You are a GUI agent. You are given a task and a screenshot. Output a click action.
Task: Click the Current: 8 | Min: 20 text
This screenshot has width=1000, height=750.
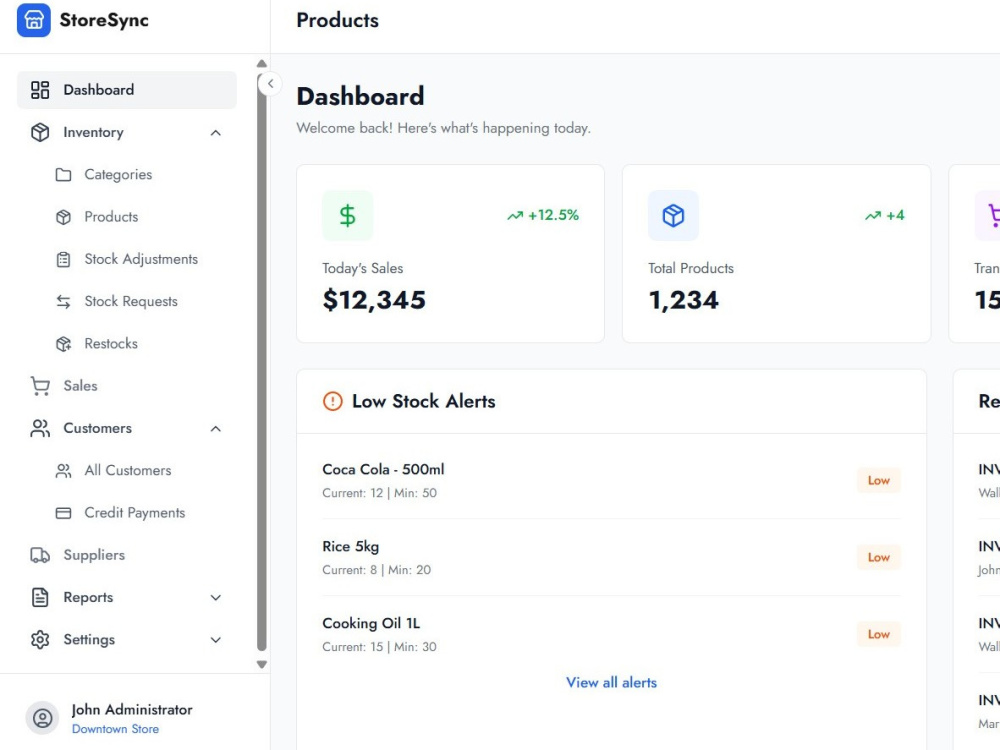coord(376,570)
